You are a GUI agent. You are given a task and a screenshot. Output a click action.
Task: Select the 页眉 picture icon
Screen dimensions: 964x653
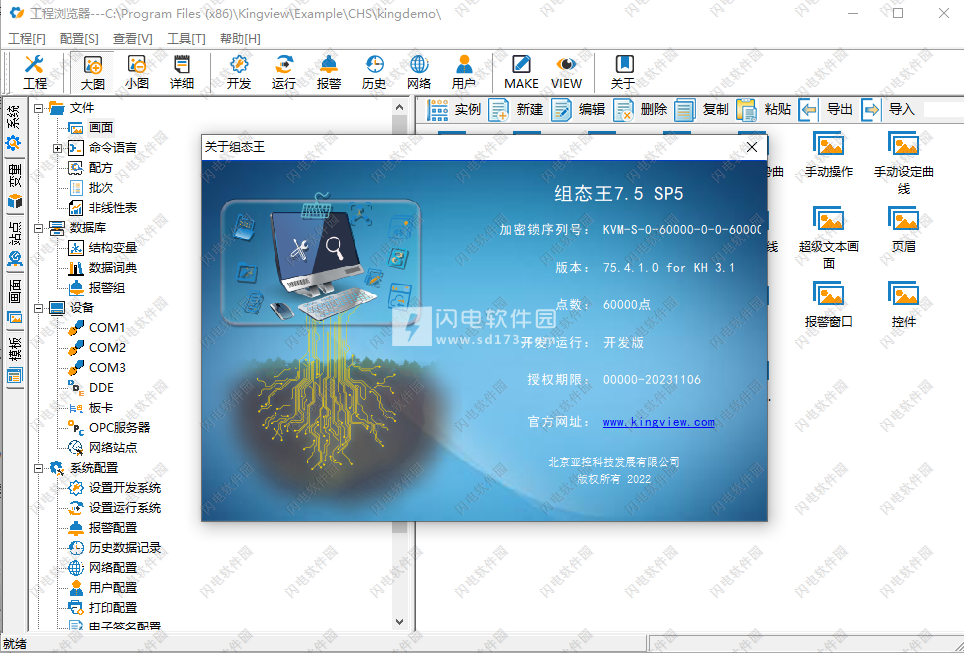click(904, 229)
